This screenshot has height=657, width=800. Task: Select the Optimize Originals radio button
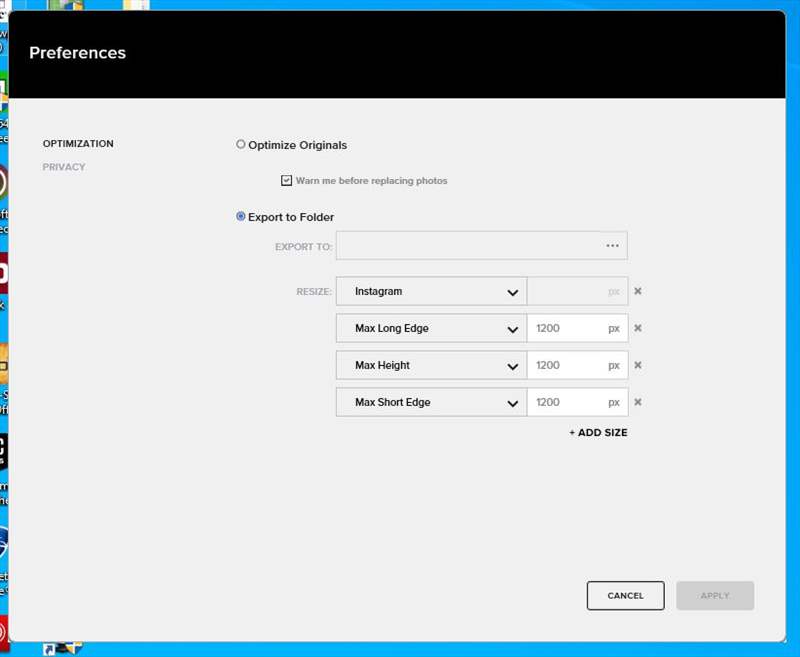click(x=241, y=145)
